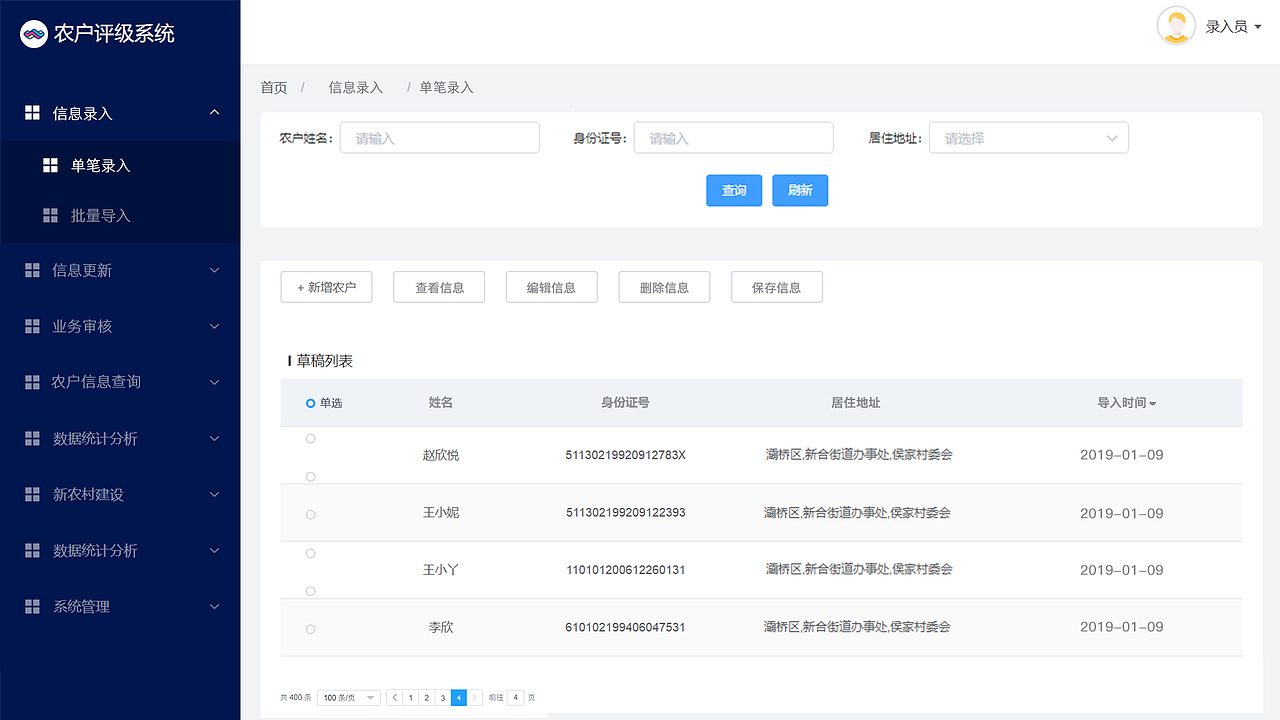Screen dimensions: 1280x720
Task: Click the 业务审核 icon in sidebar
Action: point(33,325)
